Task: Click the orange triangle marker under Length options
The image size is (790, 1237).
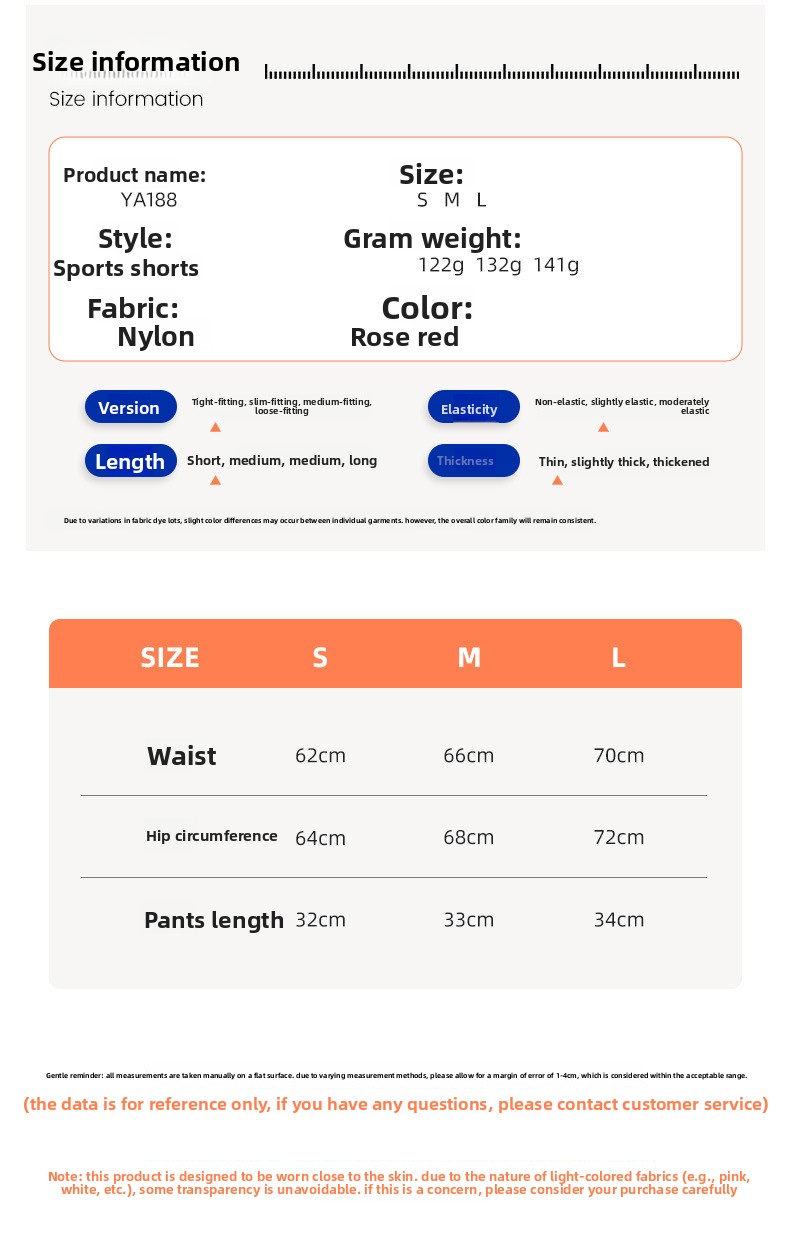Action: (215, 480)
